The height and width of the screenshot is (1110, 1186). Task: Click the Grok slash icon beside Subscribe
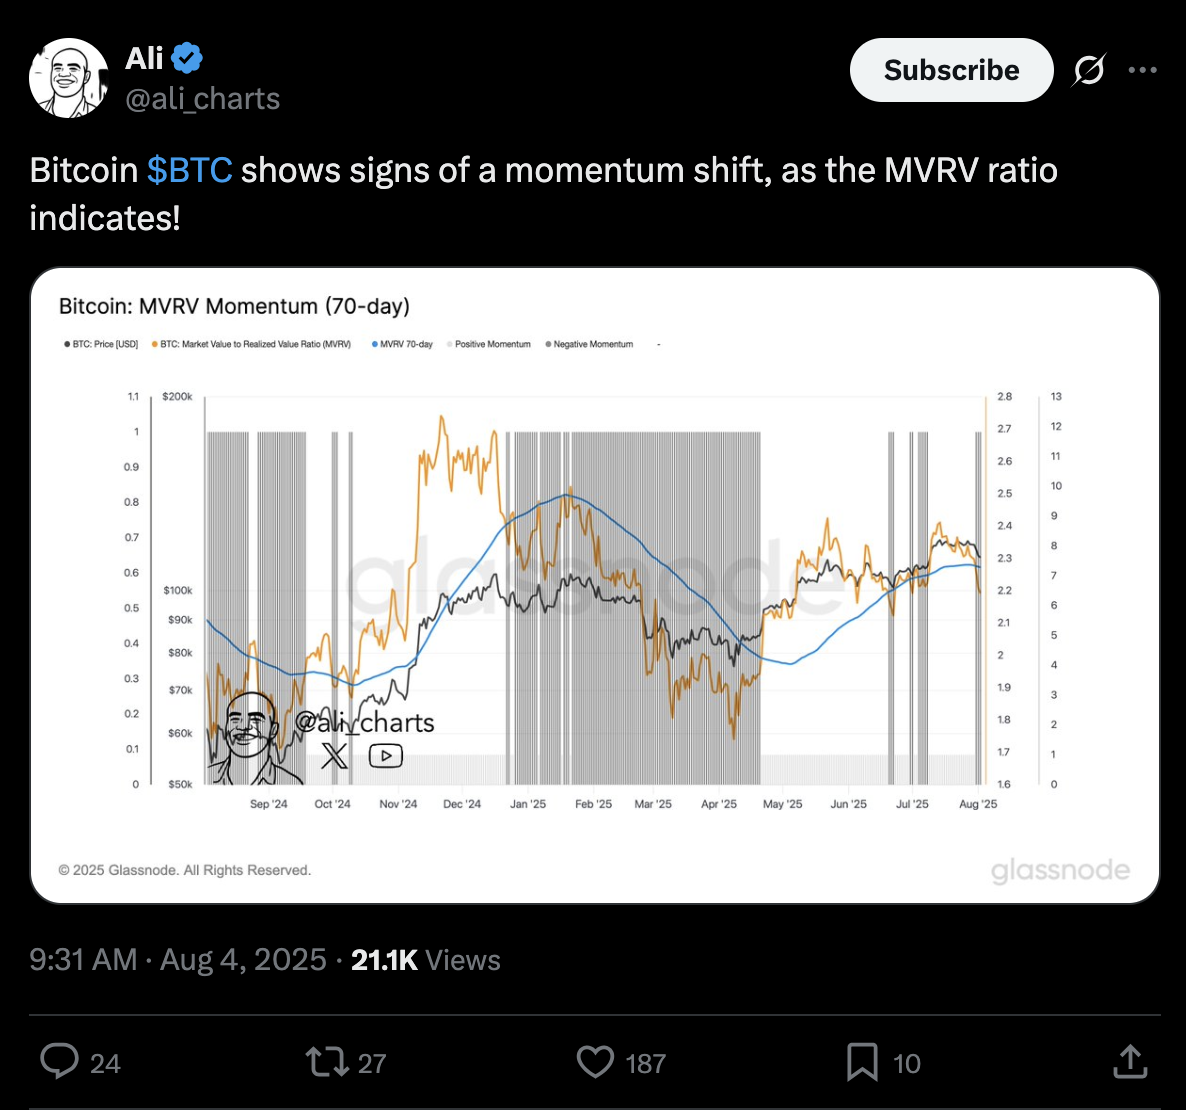point(1089,70)
